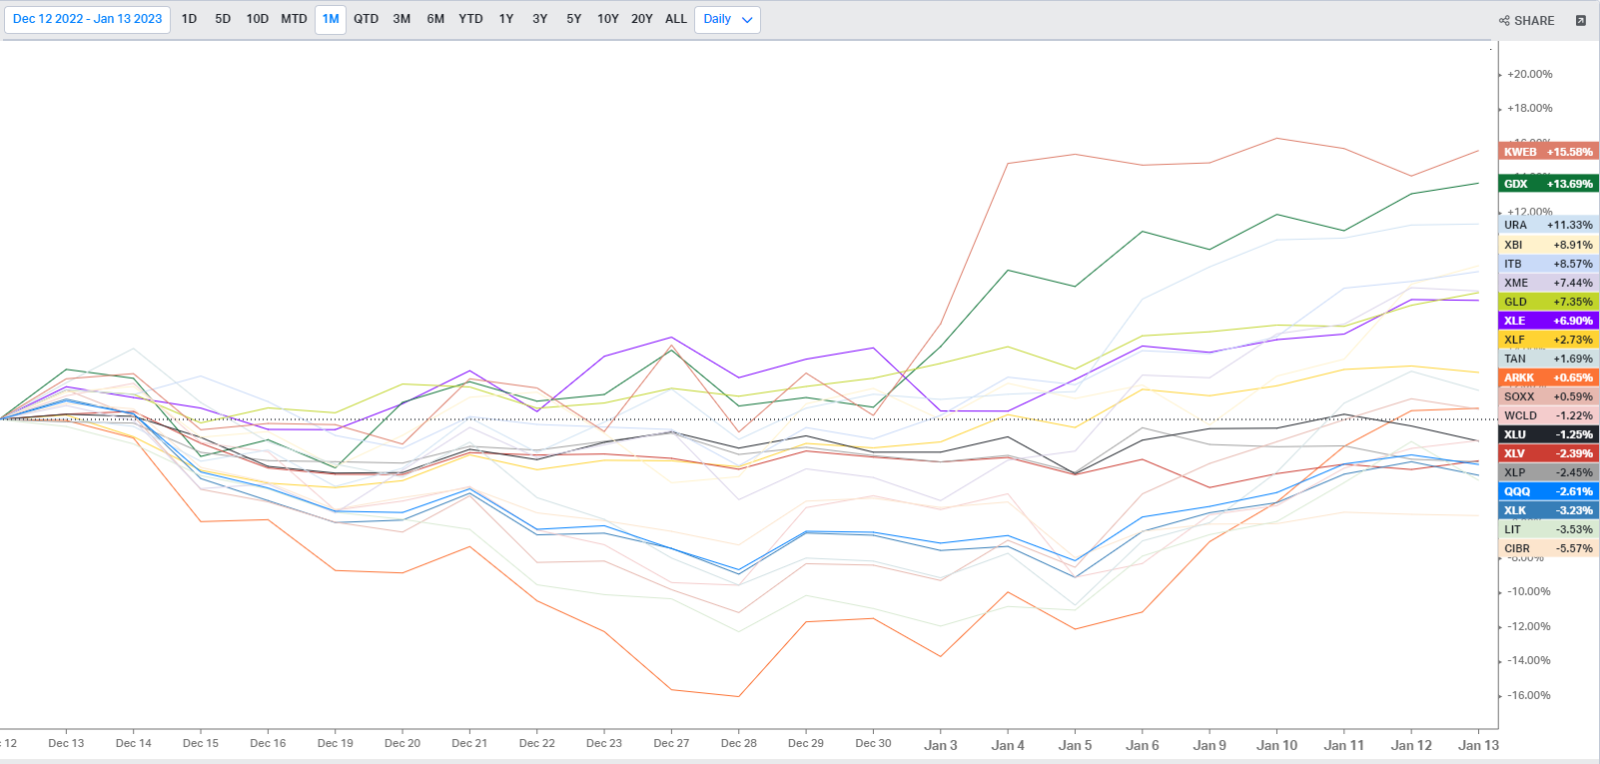Screen dimensions: 1600x764
Task: Toggle the XLE purple series label
Action: [1548, 321]
